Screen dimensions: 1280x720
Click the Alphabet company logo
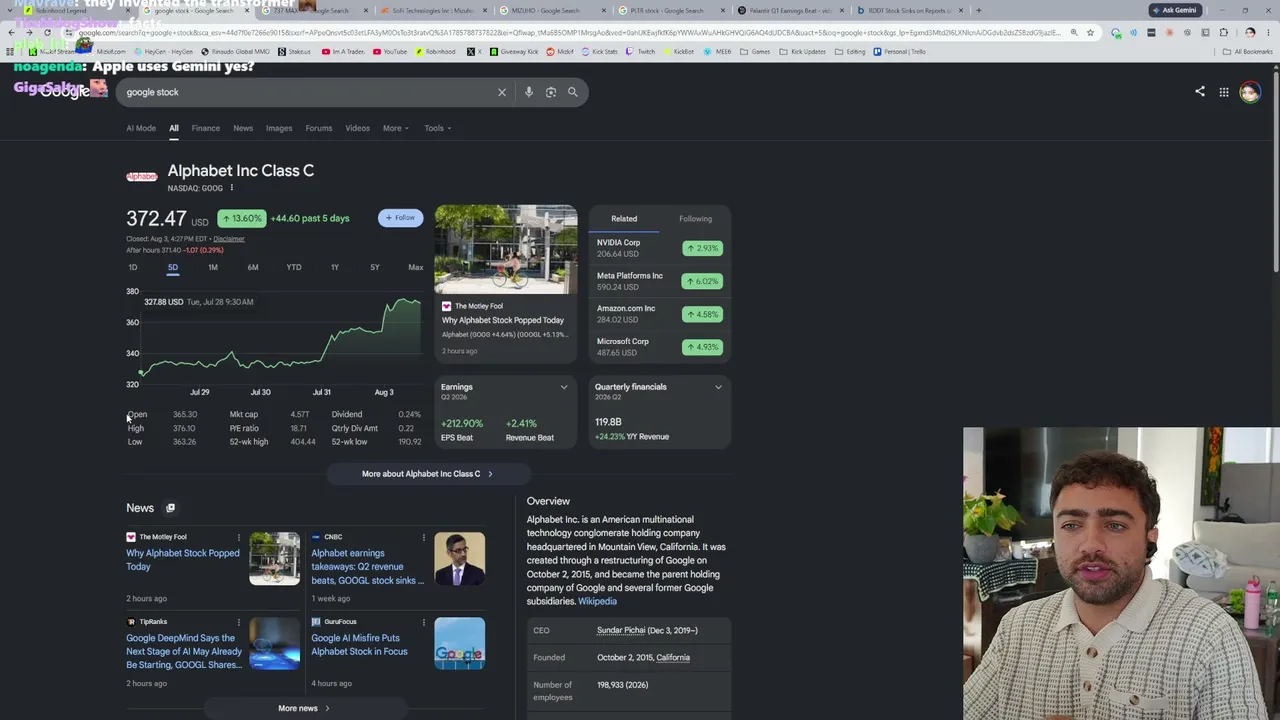point(142,177)
